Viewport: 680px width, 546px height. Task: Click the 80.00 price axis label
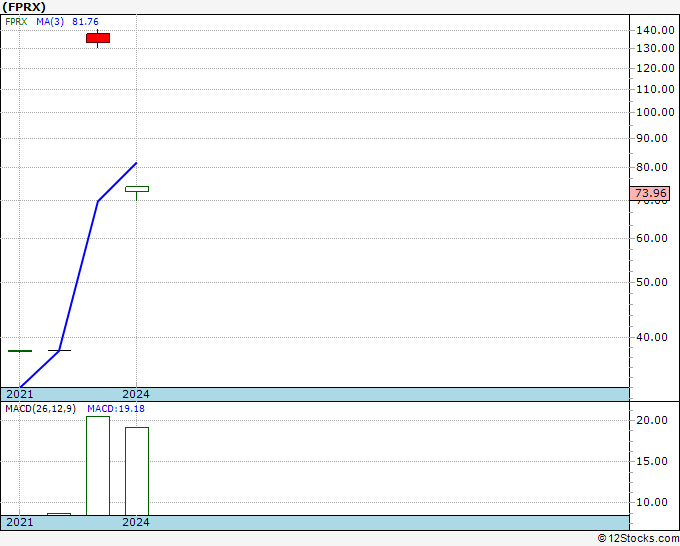652,167
